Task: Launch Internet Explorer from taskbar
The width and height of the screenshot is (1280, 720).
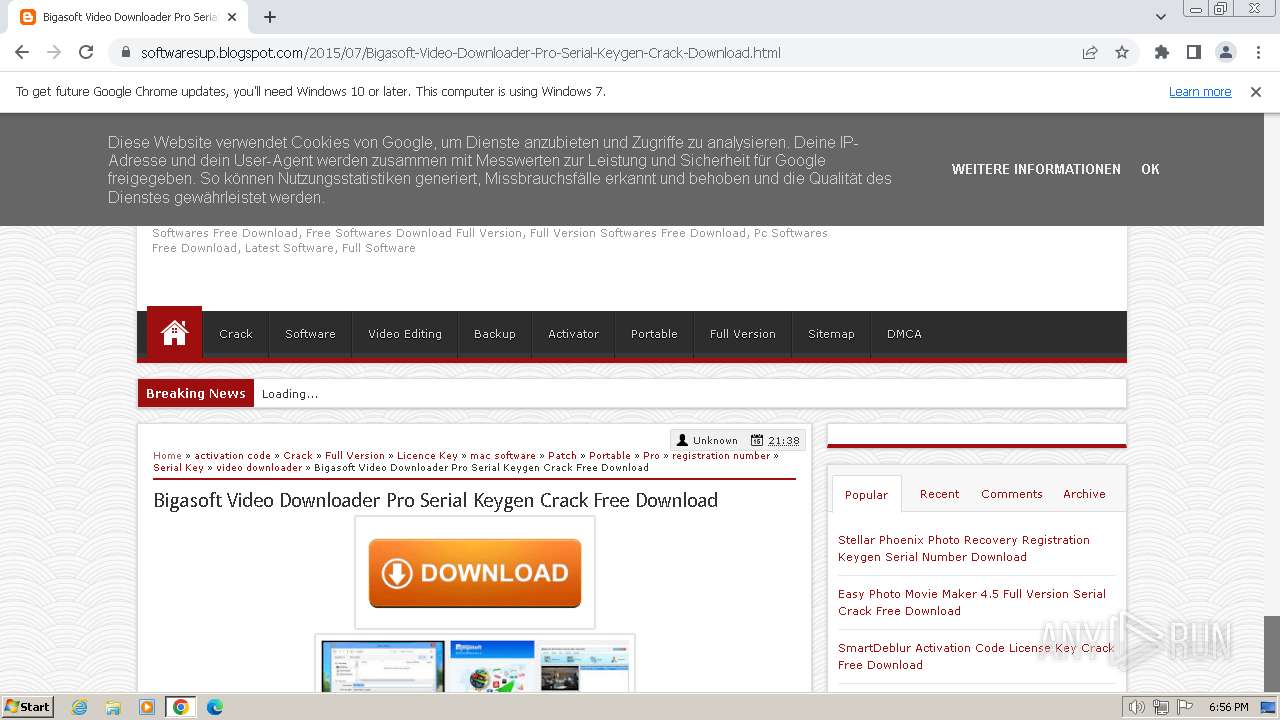Action: pyautogui.click(x=79, y=707)
